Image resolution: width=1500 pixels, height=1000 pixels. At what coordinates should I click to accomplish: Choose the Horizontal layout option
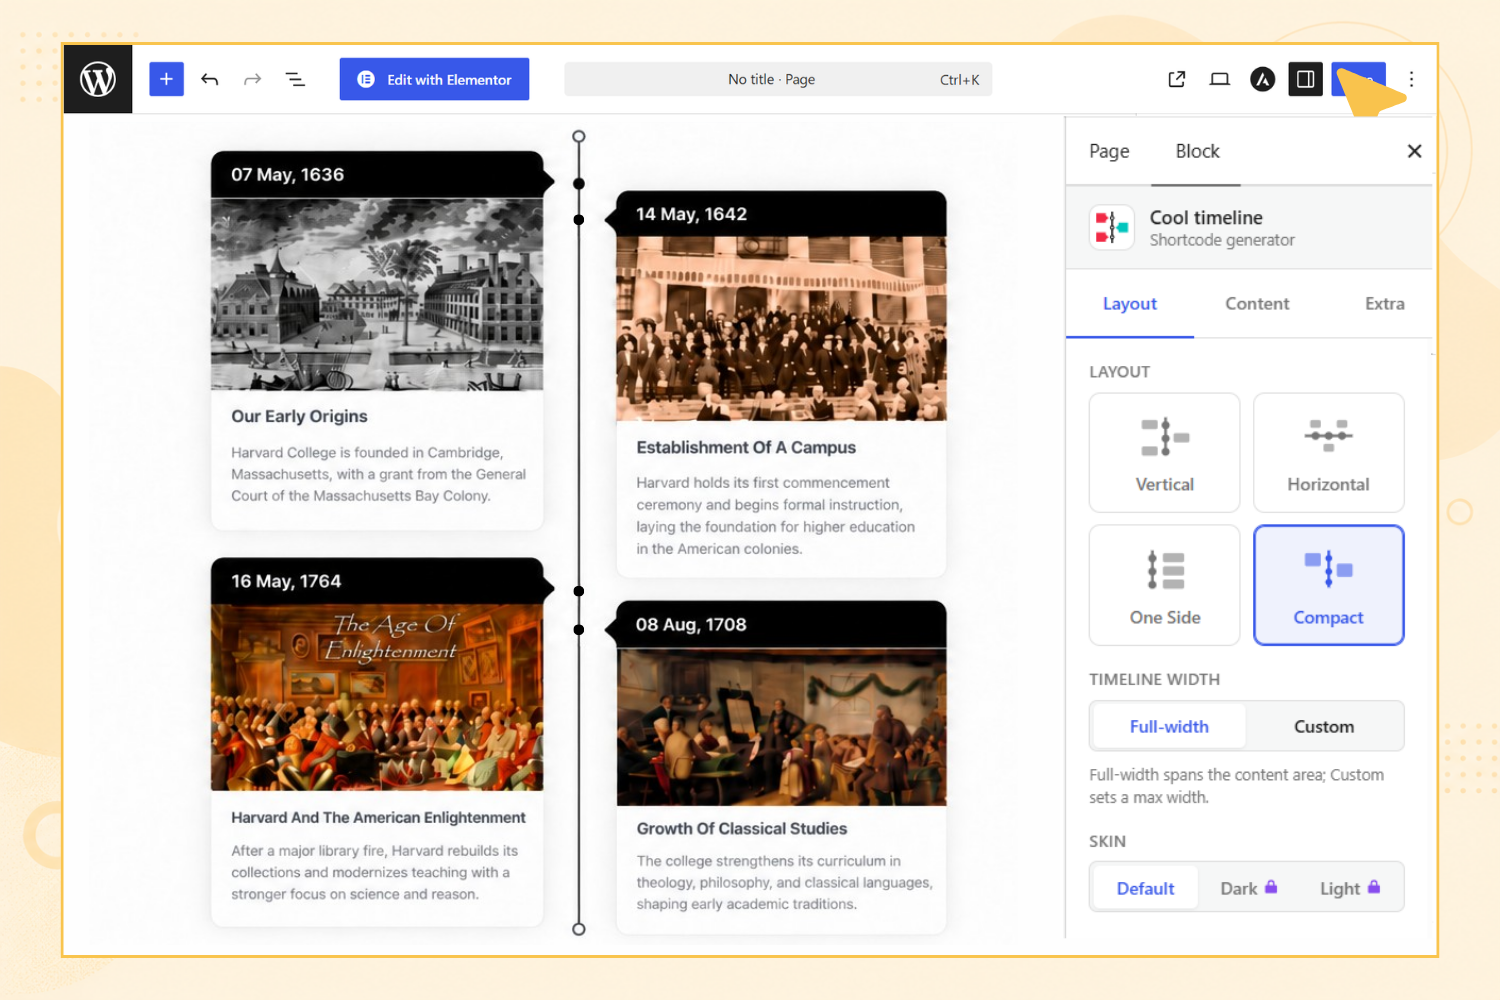point(1329,453)
